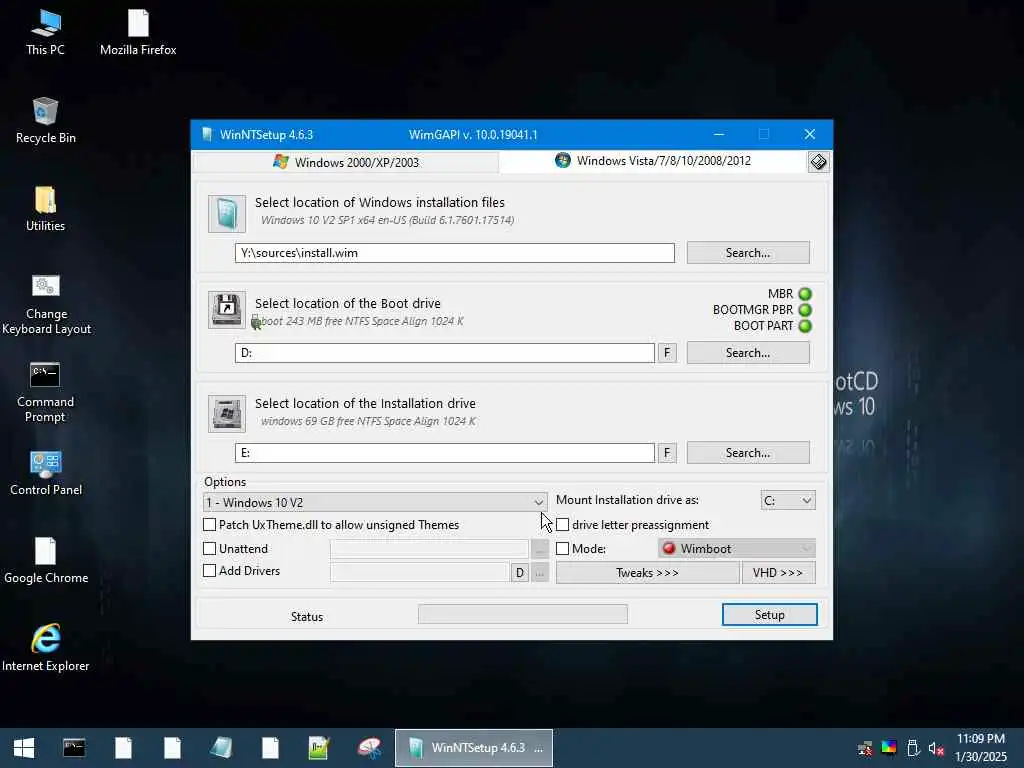Click the 'Windows 10 V2 SP1 x64 en-US' build text
The width and height of the screenshot is (1024, 768).
[387, 220]
